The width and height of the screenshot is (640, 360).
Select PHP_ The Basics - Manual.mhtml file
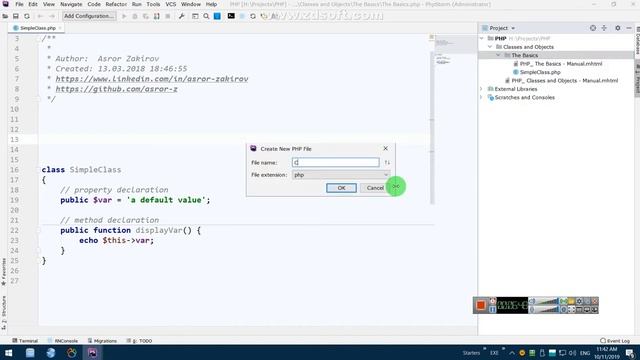560,64
